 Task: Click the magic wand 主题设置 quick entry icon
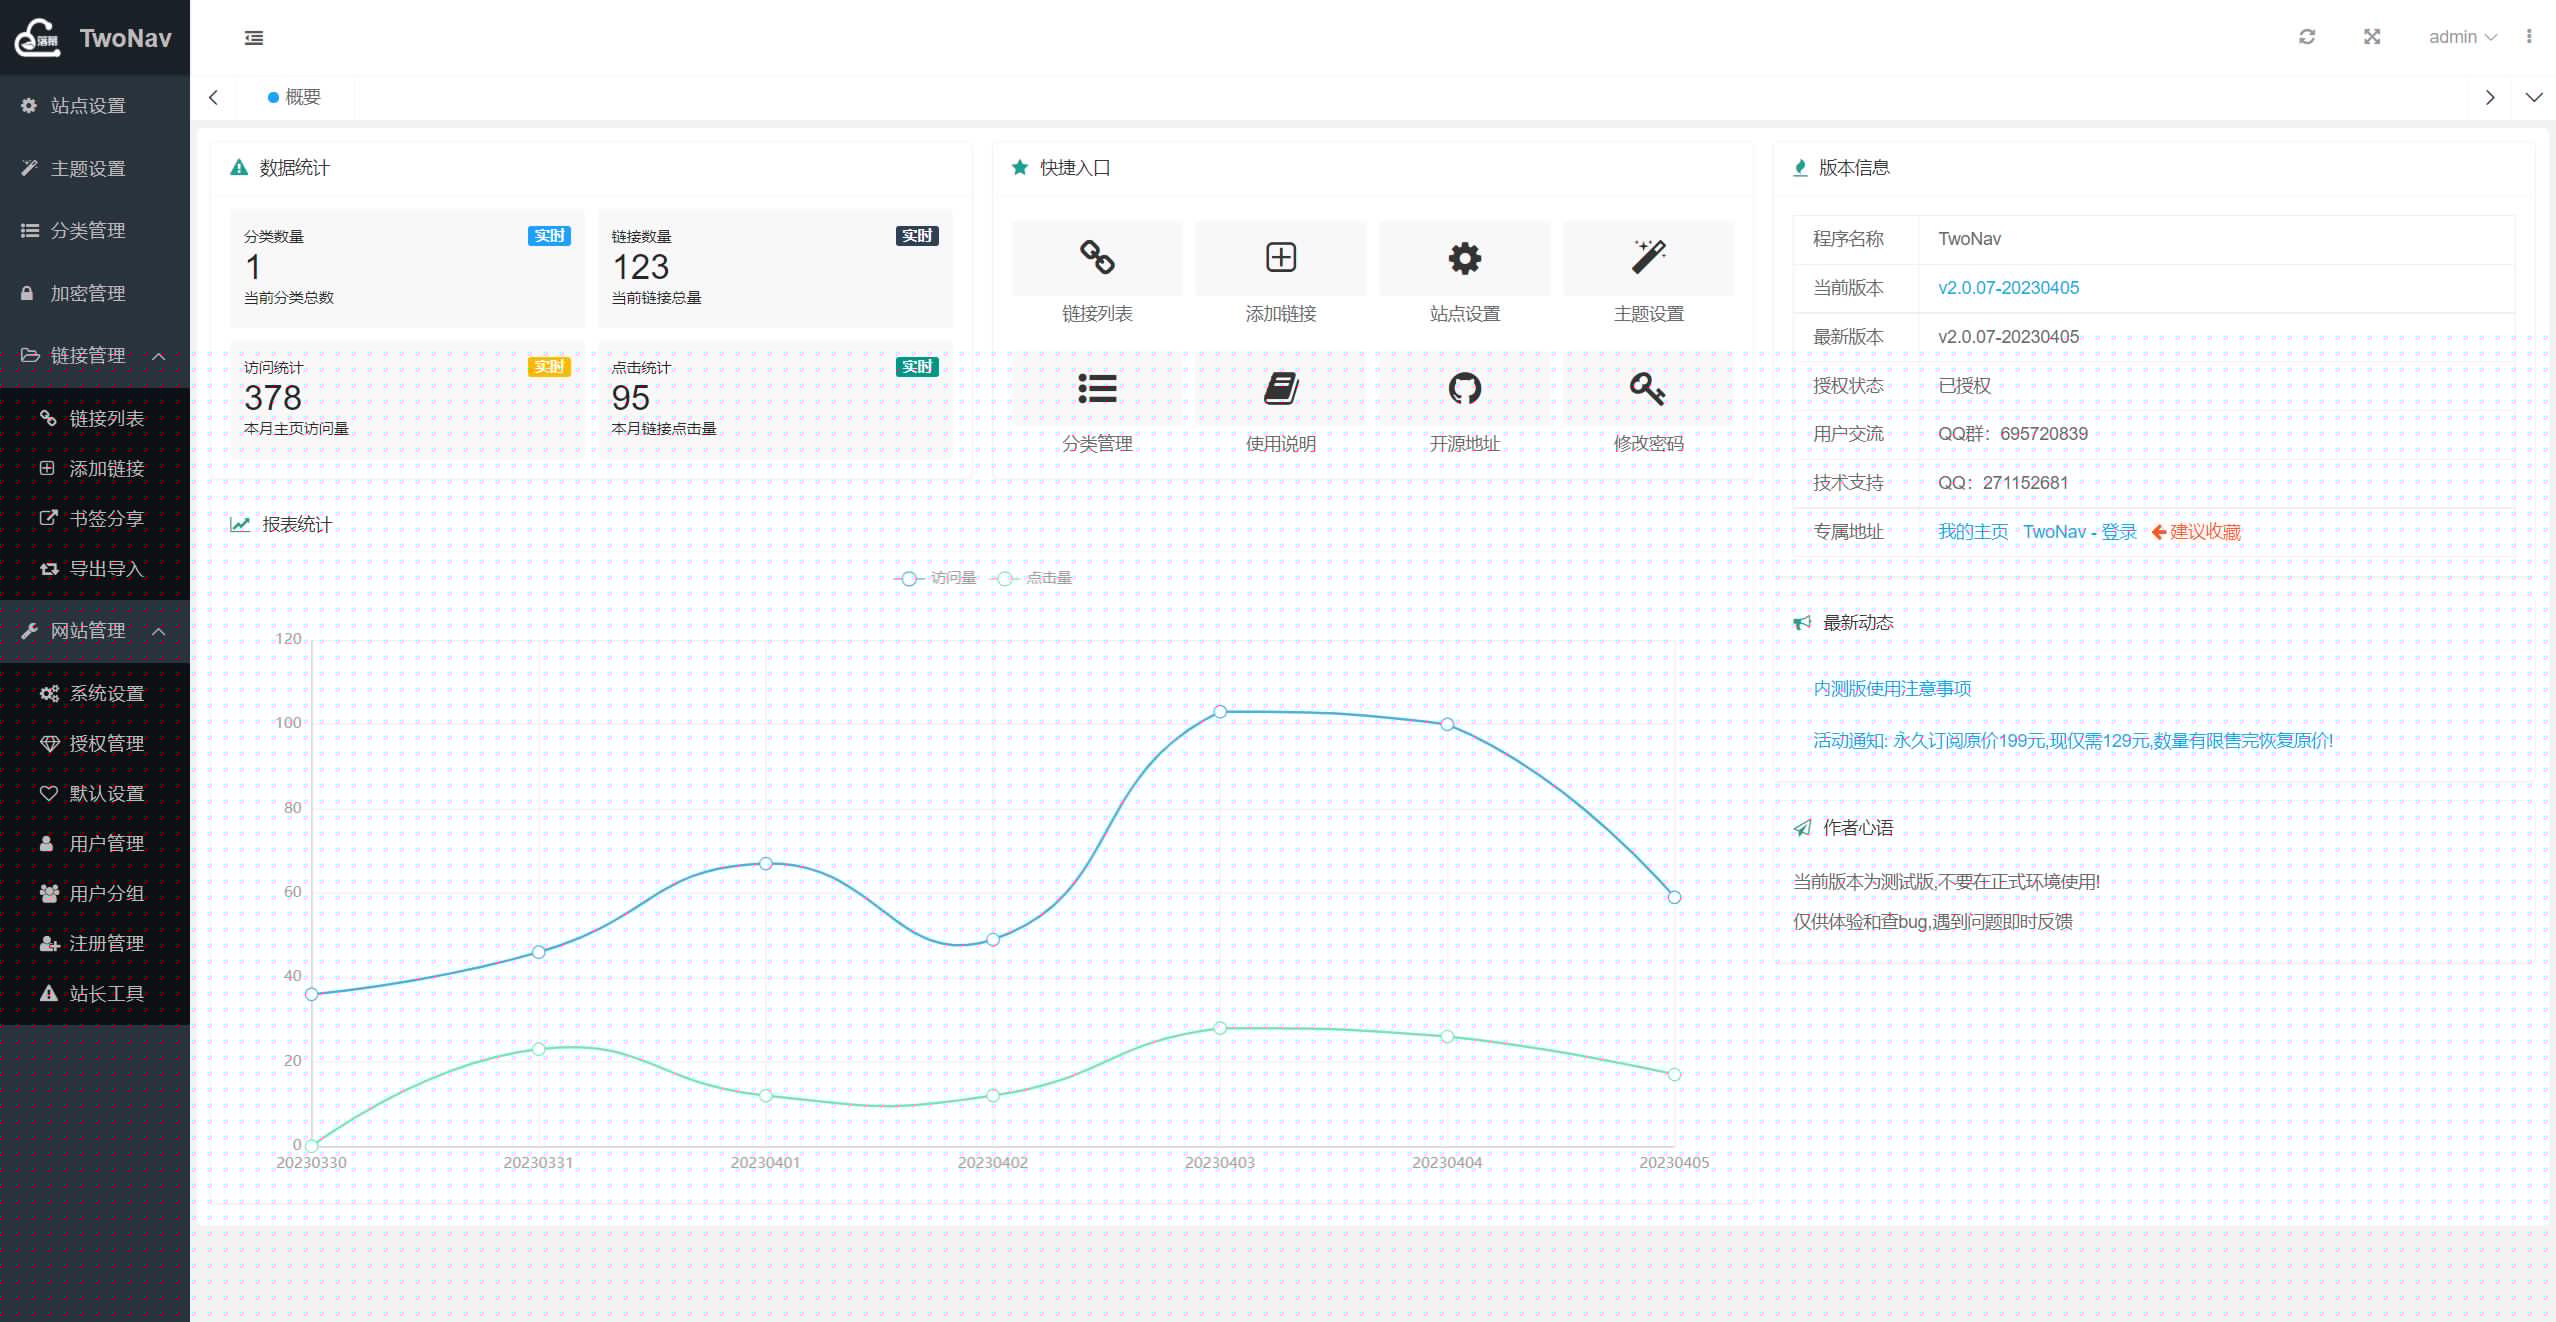tap(1648, 258)
